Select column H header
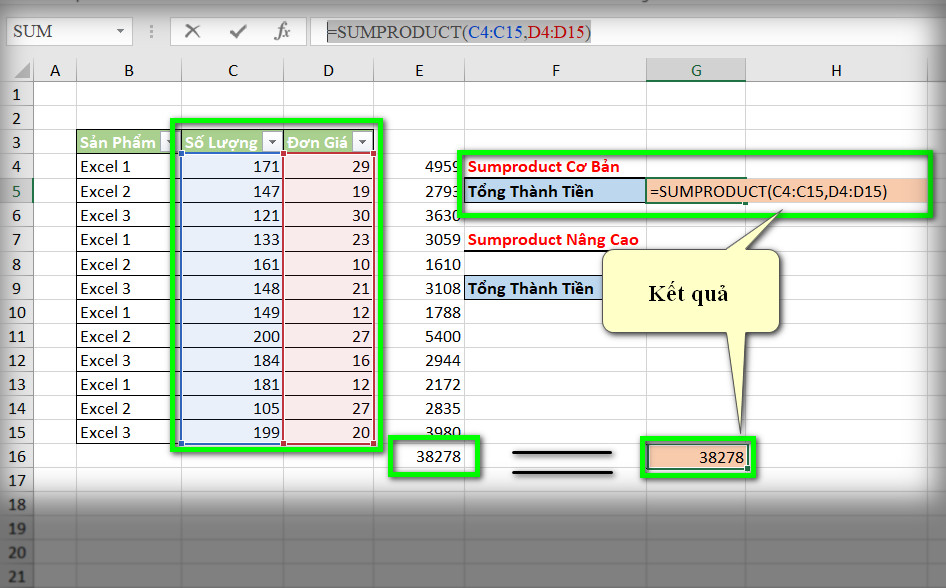 (836, 71)
